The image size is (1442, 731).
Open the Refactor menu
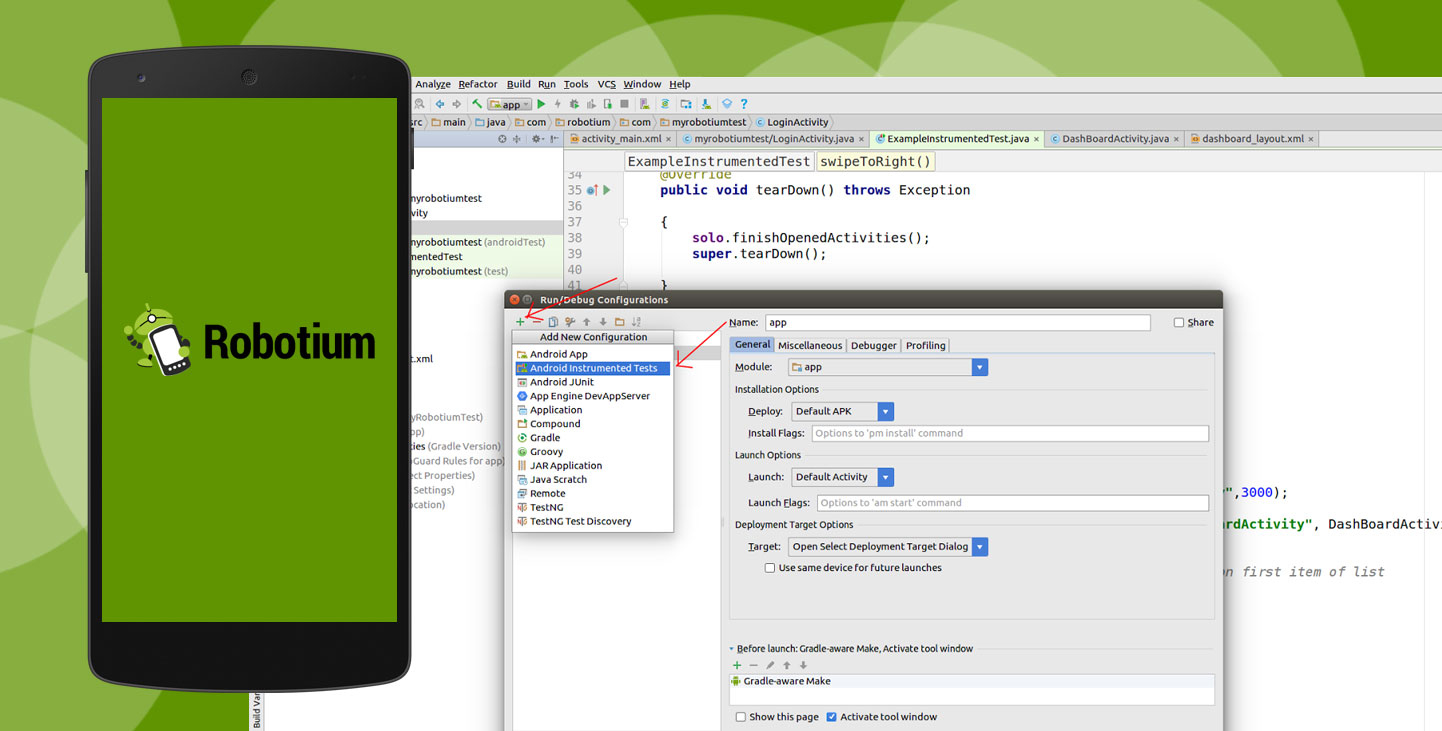478,84
